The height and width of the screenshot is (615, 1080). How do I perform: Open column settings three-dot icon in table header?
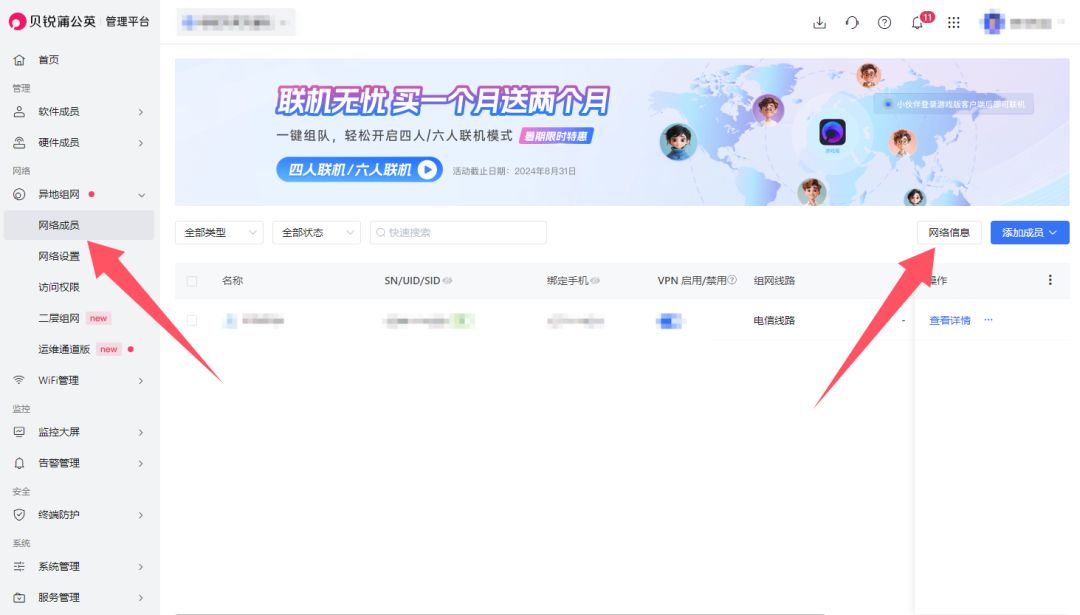click(x=1050, y=280)
